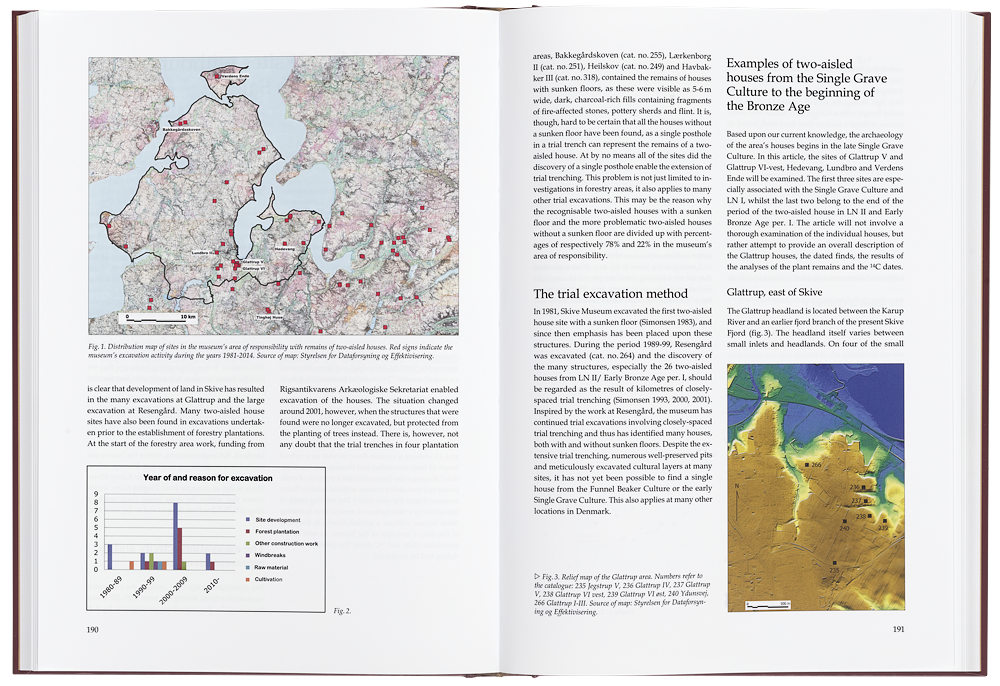
Task: Click the "Glattrup V" map label
Action: (x=253, y=262)
